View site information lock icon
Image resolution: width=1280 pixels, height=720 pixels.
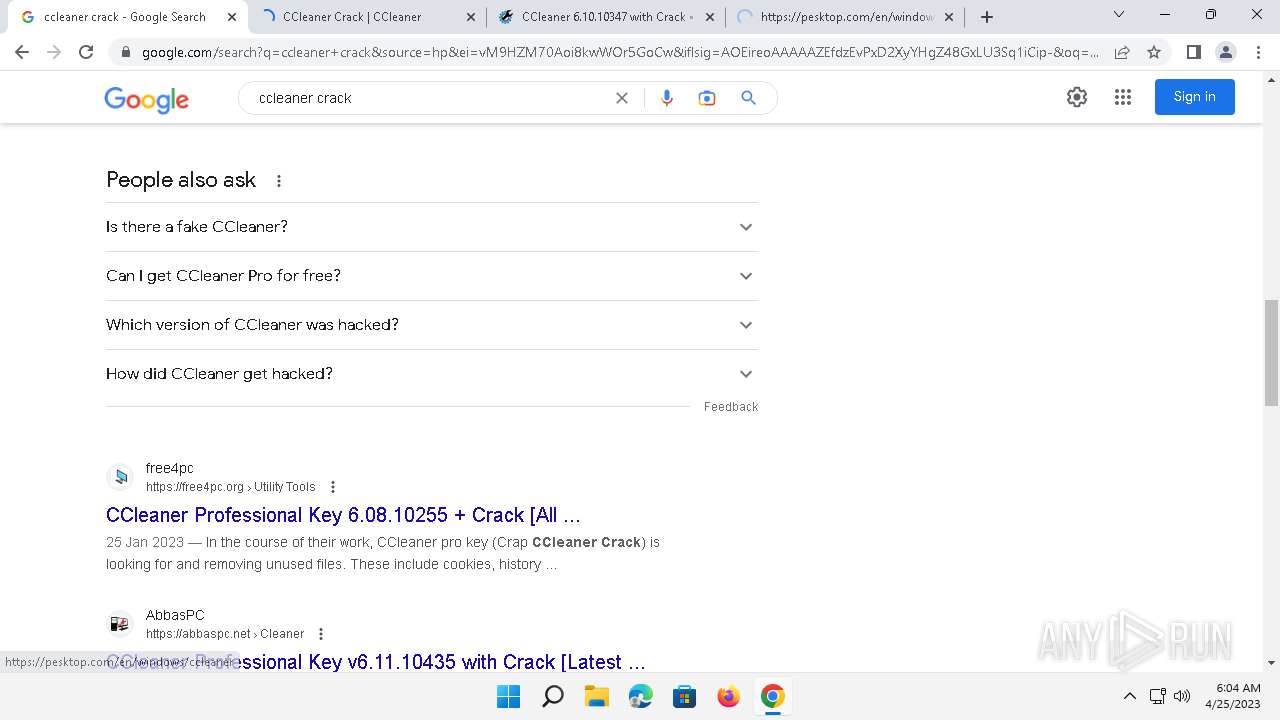point(125,52)
